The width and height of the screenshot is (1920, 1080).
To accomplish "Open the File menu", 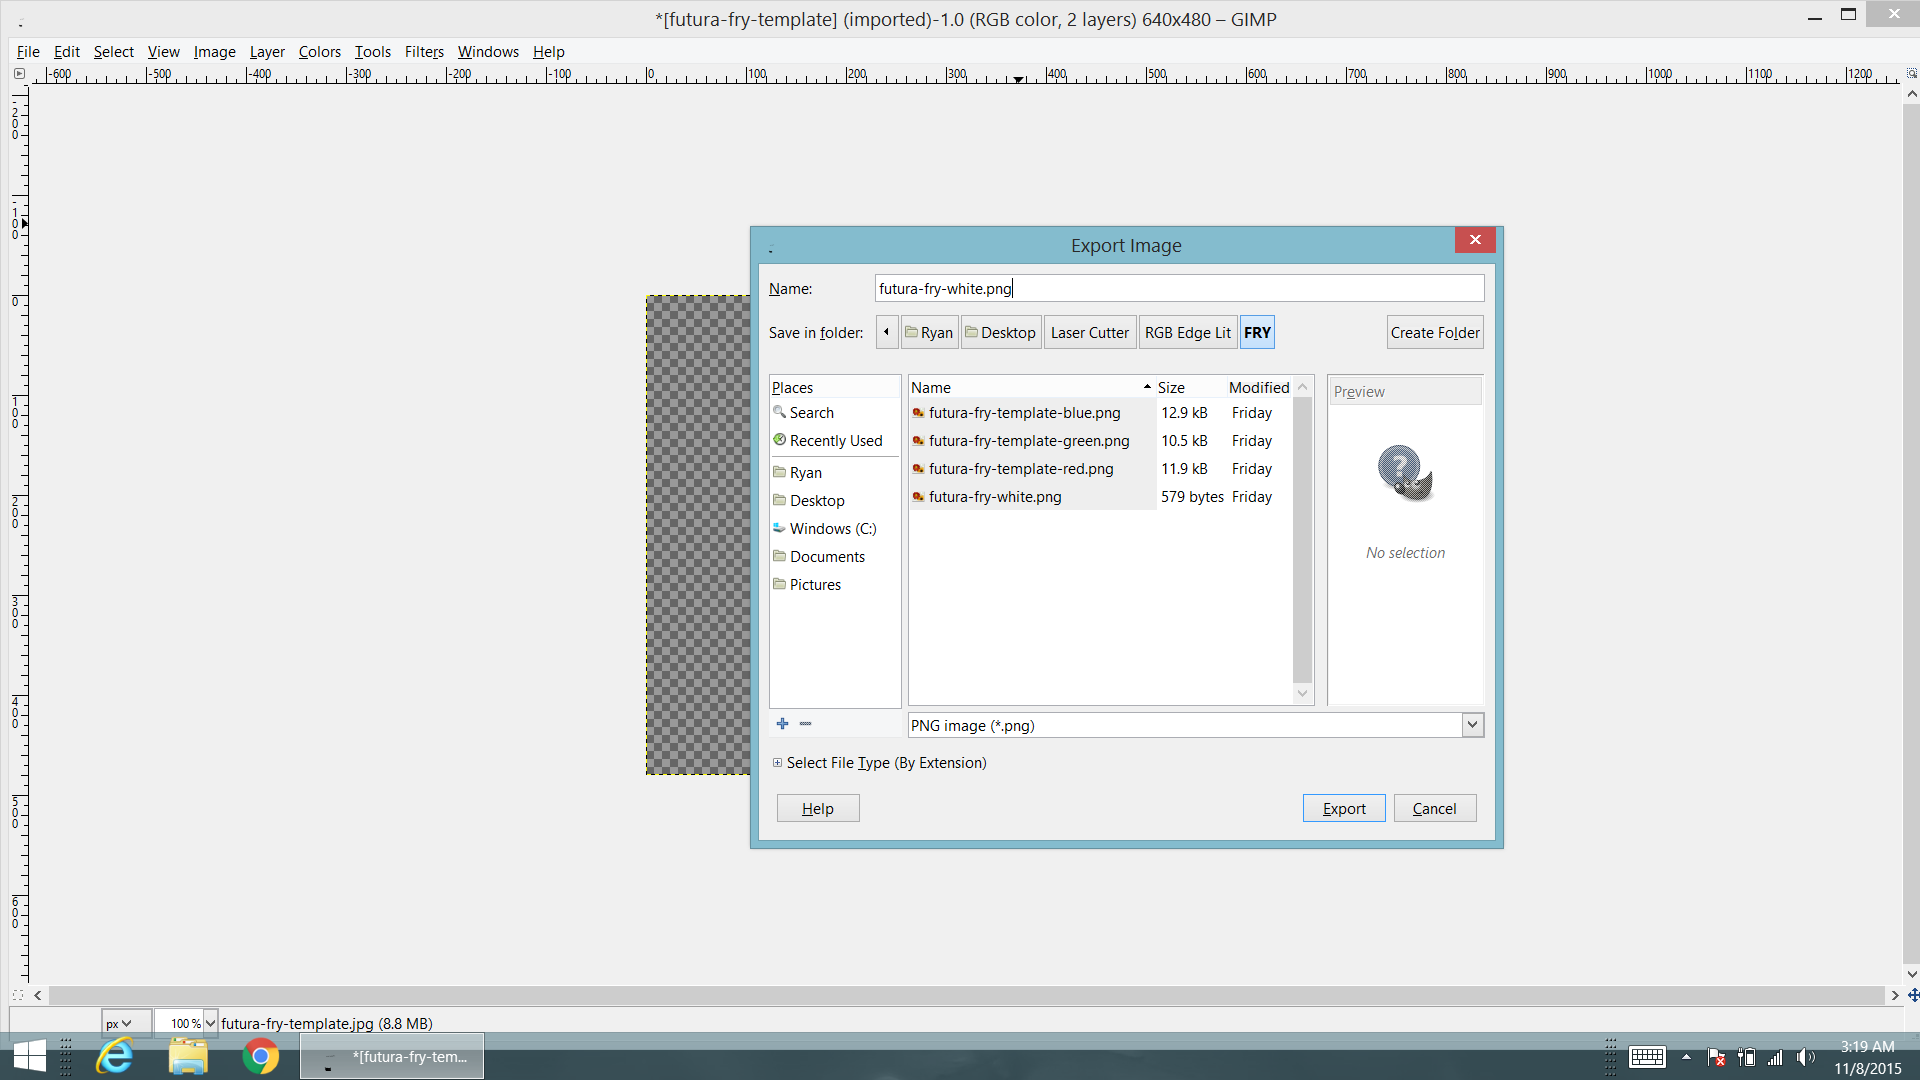I will coord(28,51).
